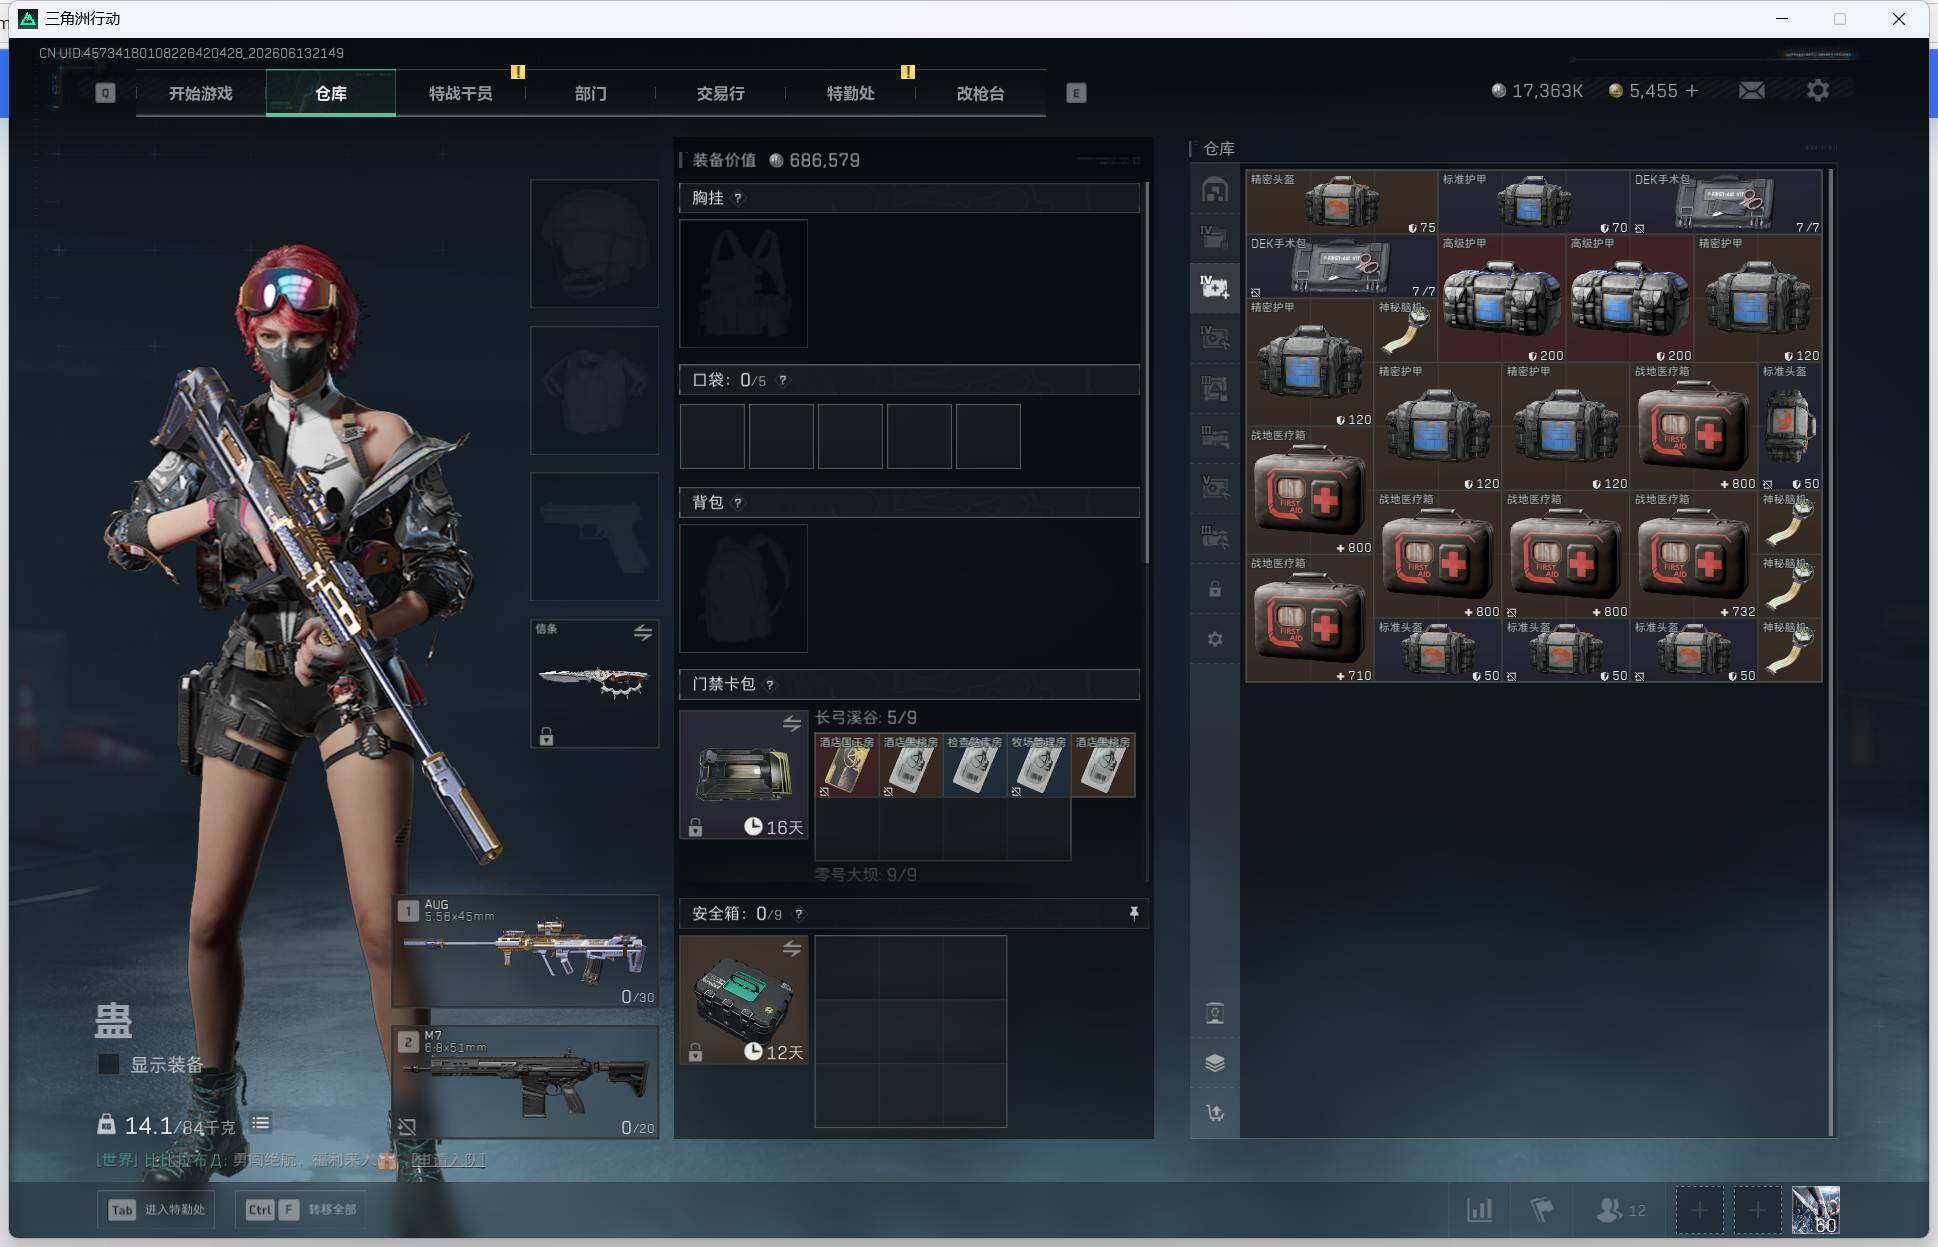Screen dimensions: 1938x1247
Task: Click the swap arrows on the access card pack
Action: [792, 723]
